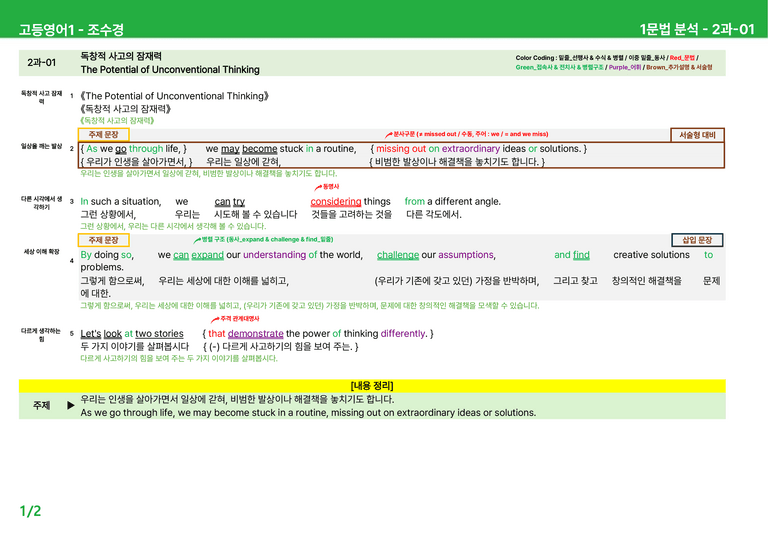
Task: Click the black triangle next to 주제
Action: 71,405
